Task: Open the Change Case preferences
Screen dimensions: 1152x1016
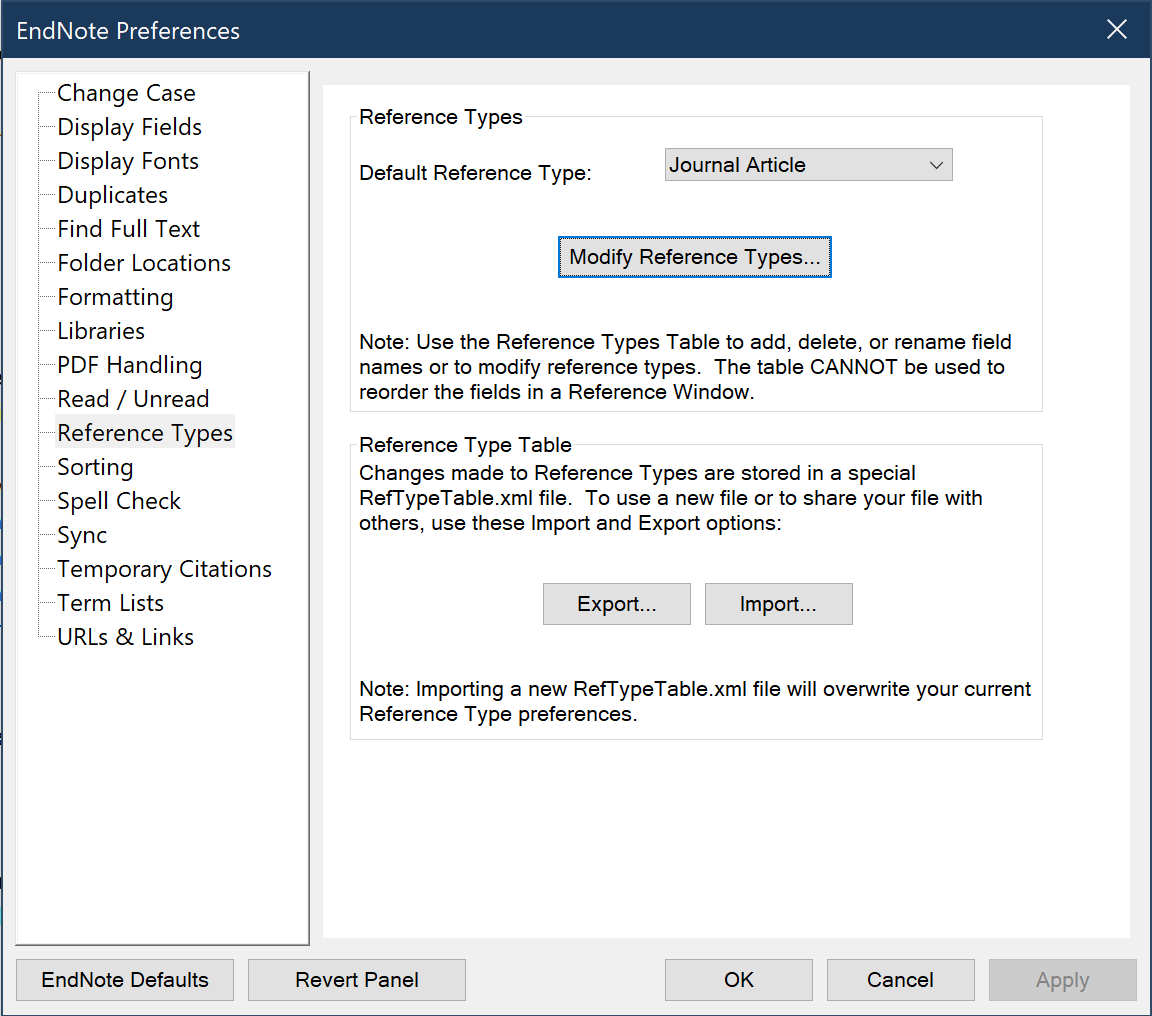Action: pos(126,93)
